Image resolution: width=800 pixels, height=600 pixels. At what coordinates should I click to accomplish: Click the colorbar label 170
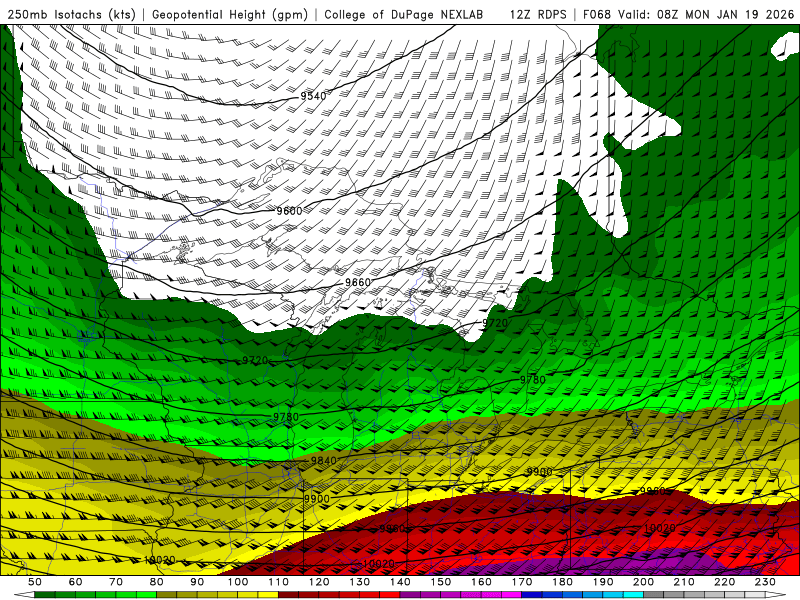click(x=521, y=582)
